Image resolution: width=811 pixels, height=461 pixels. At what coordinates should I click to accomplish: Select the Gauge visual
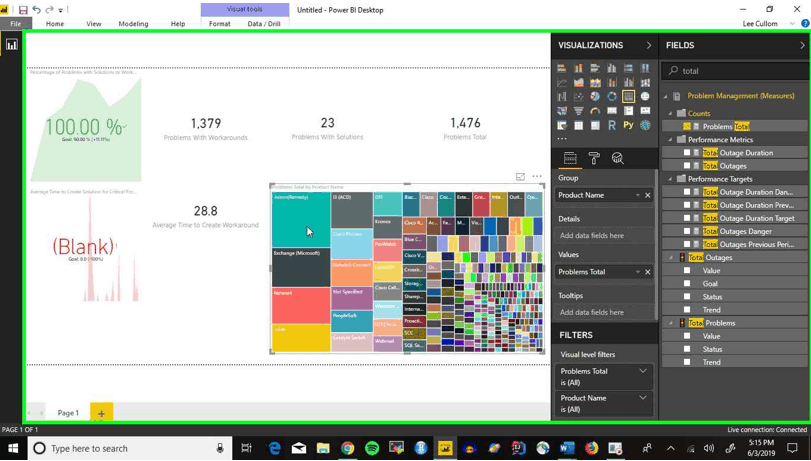pos(595,111)
